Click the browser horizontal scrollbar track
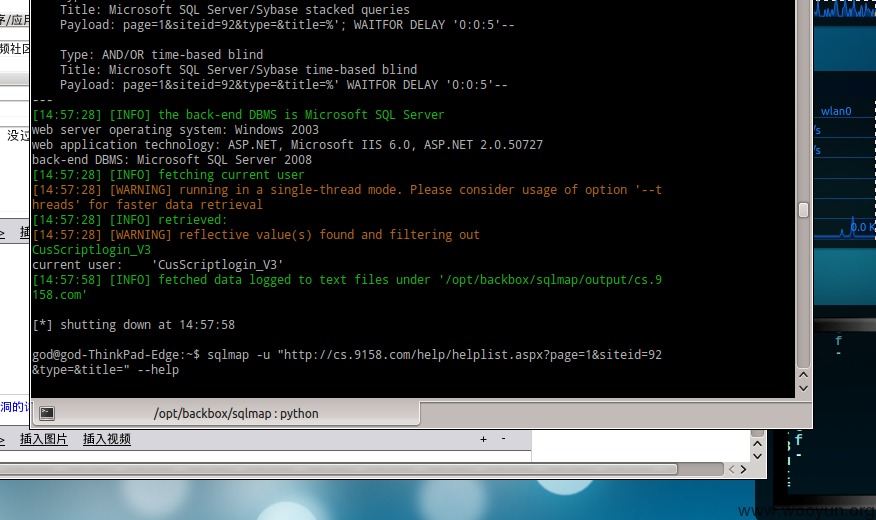The height and width of the screenshot is (520, 876). click(x=361, y=469)
